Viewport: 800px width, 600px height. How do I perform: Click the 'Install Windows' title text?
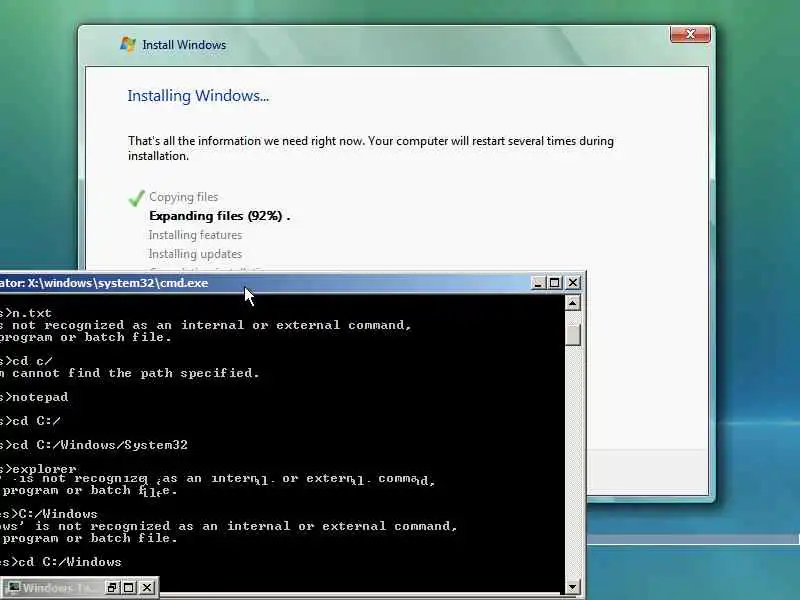coord(184,45)
